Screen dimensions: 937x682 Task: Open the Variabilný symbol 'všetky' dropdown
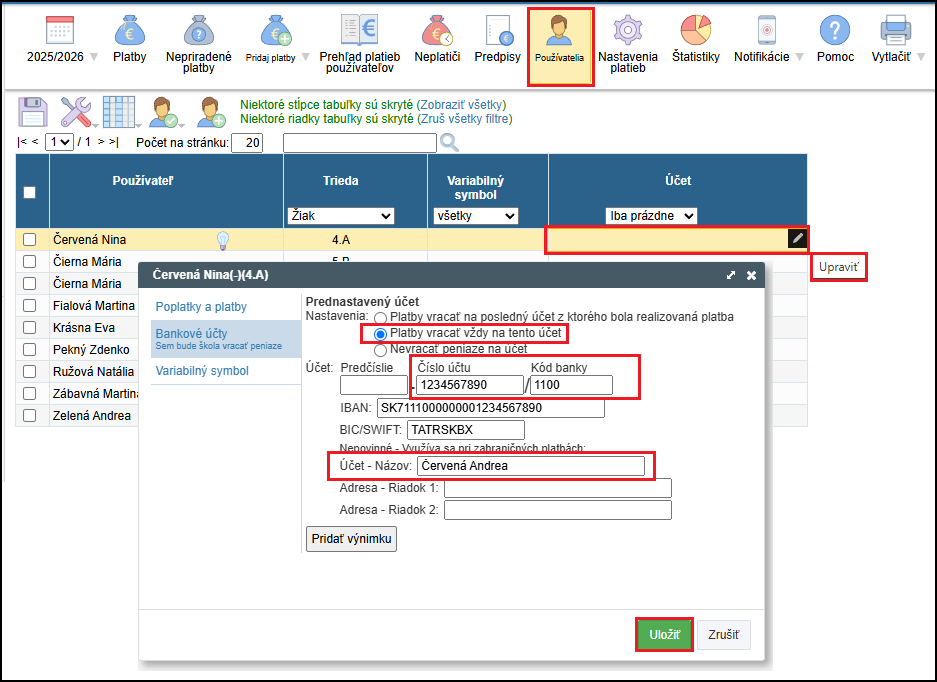click(475, 216)
